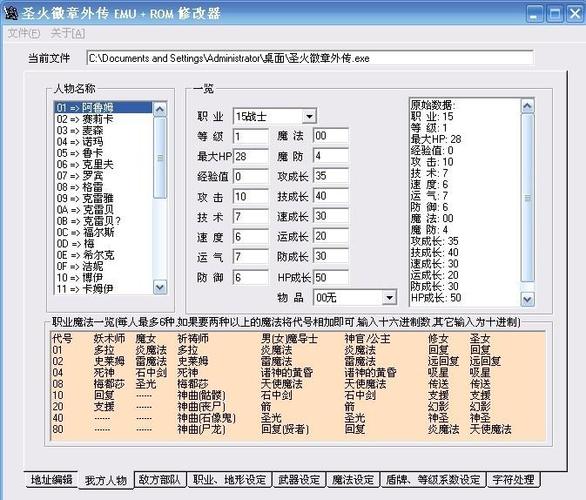Click the 攻成长 input field

click(331, 176)
